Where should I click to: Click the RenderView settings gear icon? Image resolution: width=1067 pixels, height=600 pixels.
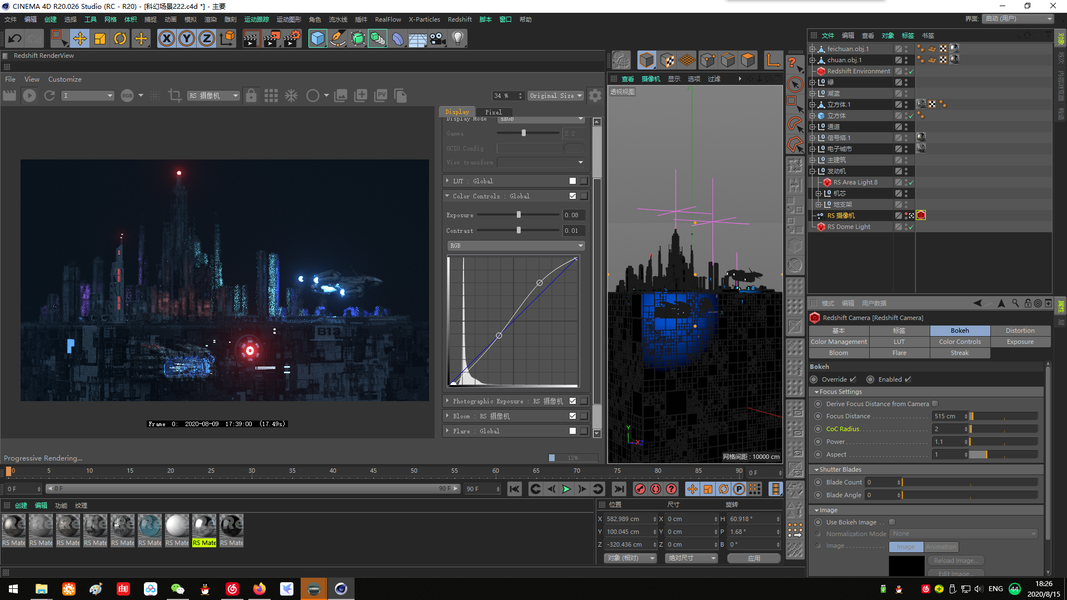(x=595, y=96)
